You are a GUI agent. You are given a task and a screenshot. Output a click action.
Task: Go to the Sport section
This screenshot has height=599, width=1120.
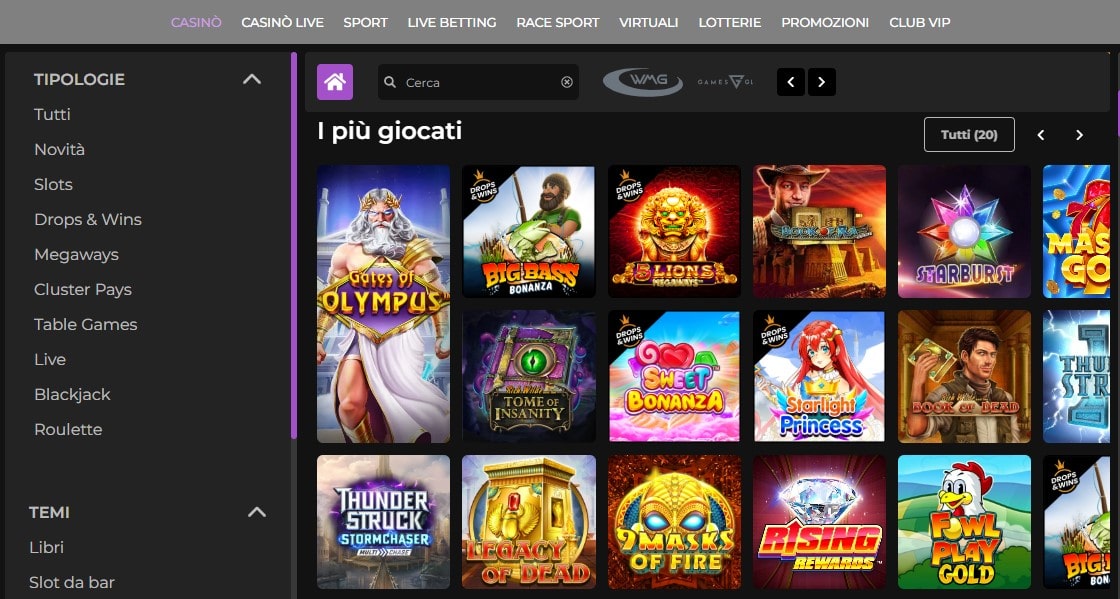click(x=365, y=22)
